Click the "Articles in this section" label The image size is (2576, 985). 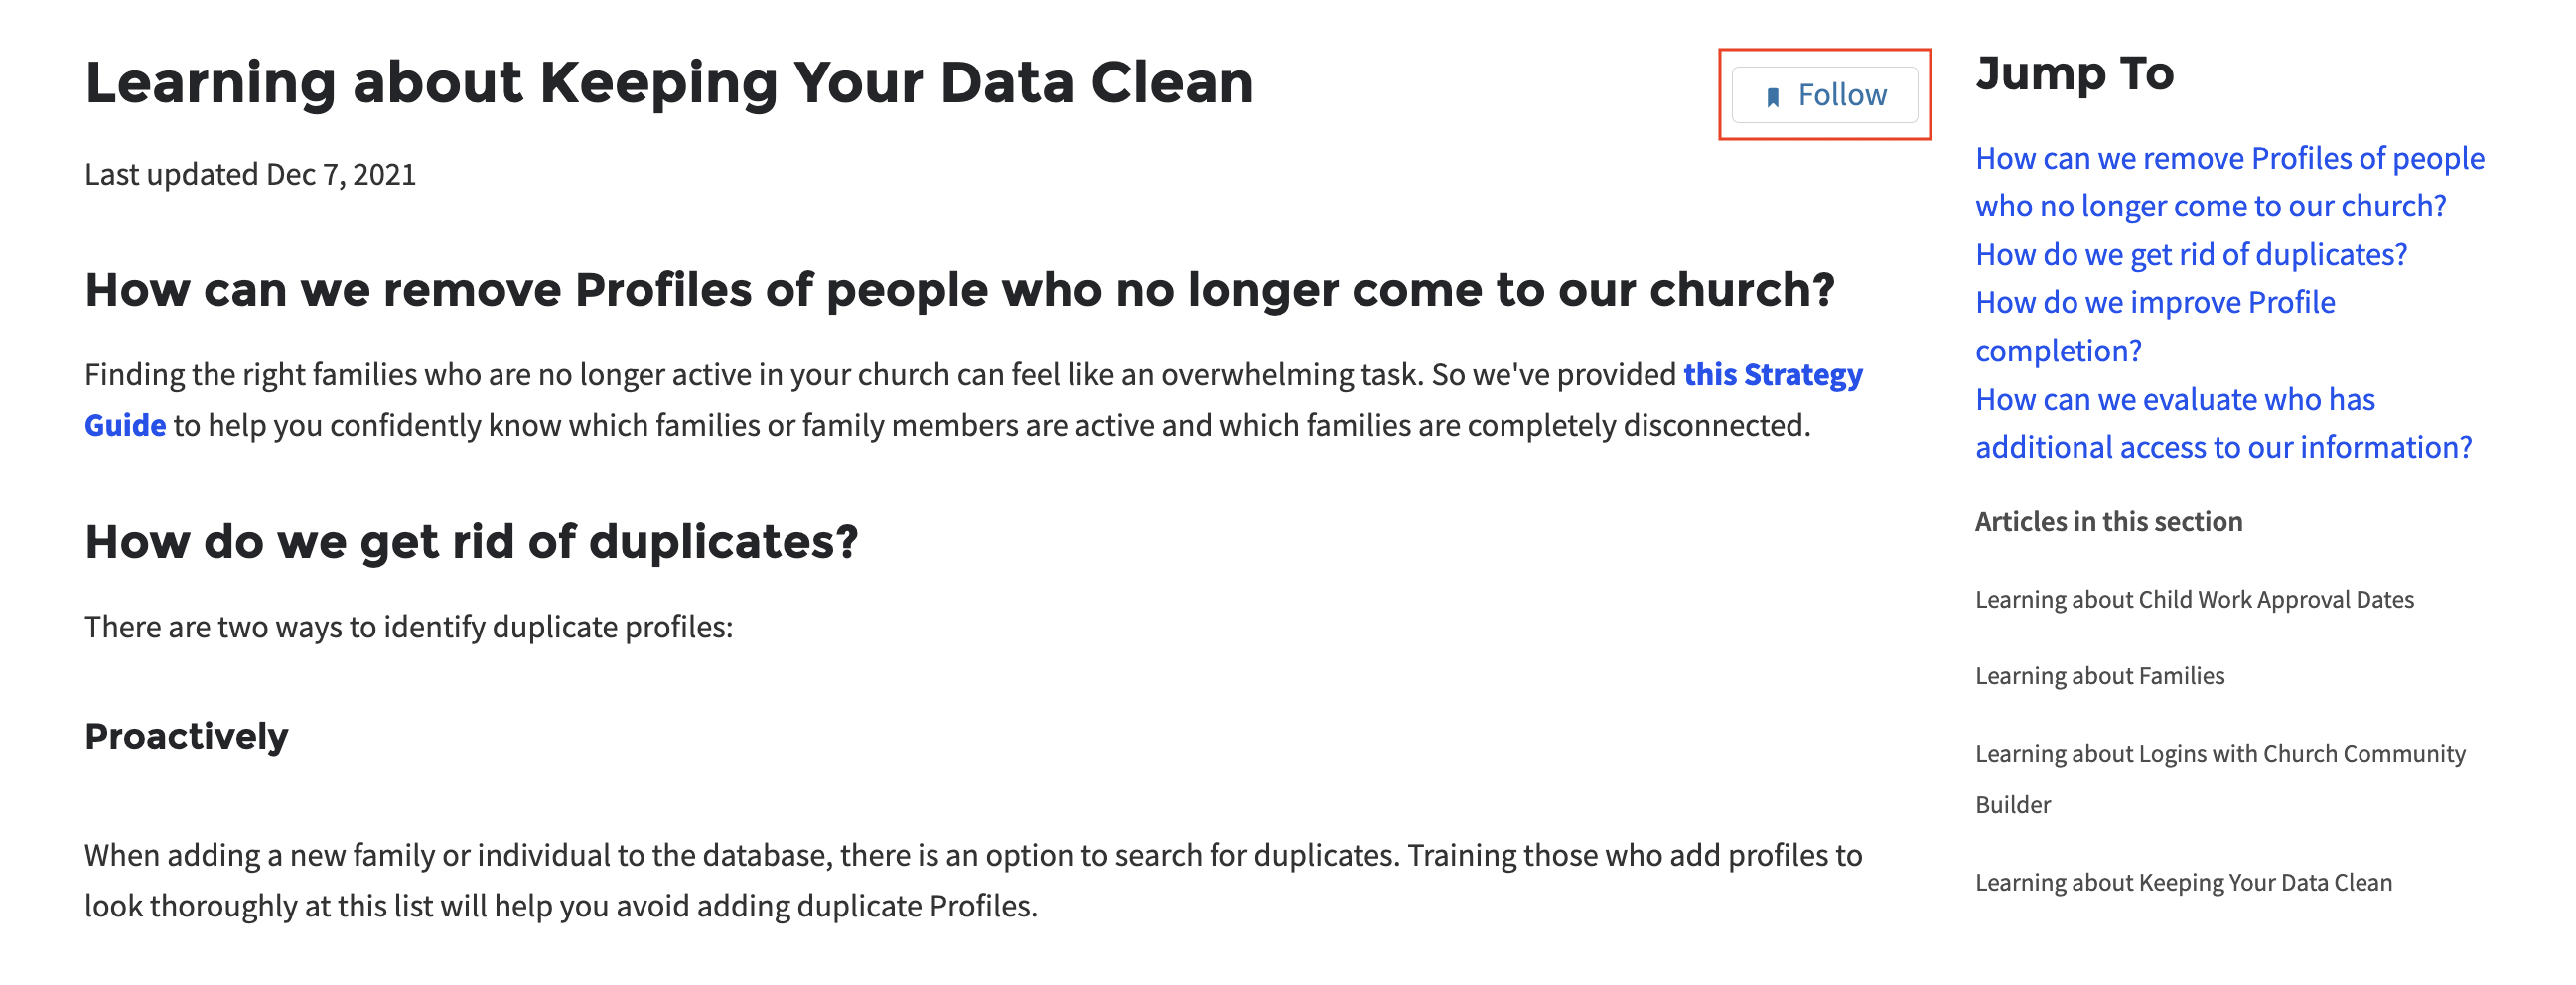pos(2108,522)
